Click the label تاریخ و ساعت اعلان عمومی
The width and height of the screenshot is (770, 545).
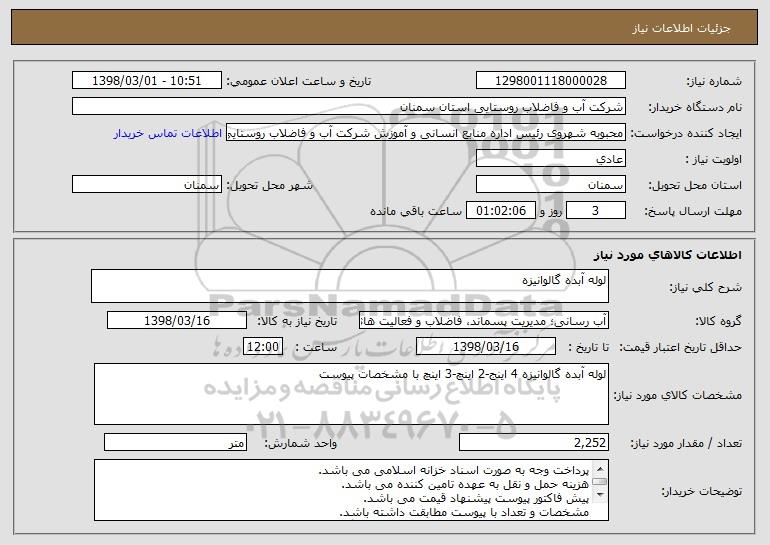[299, 81]
